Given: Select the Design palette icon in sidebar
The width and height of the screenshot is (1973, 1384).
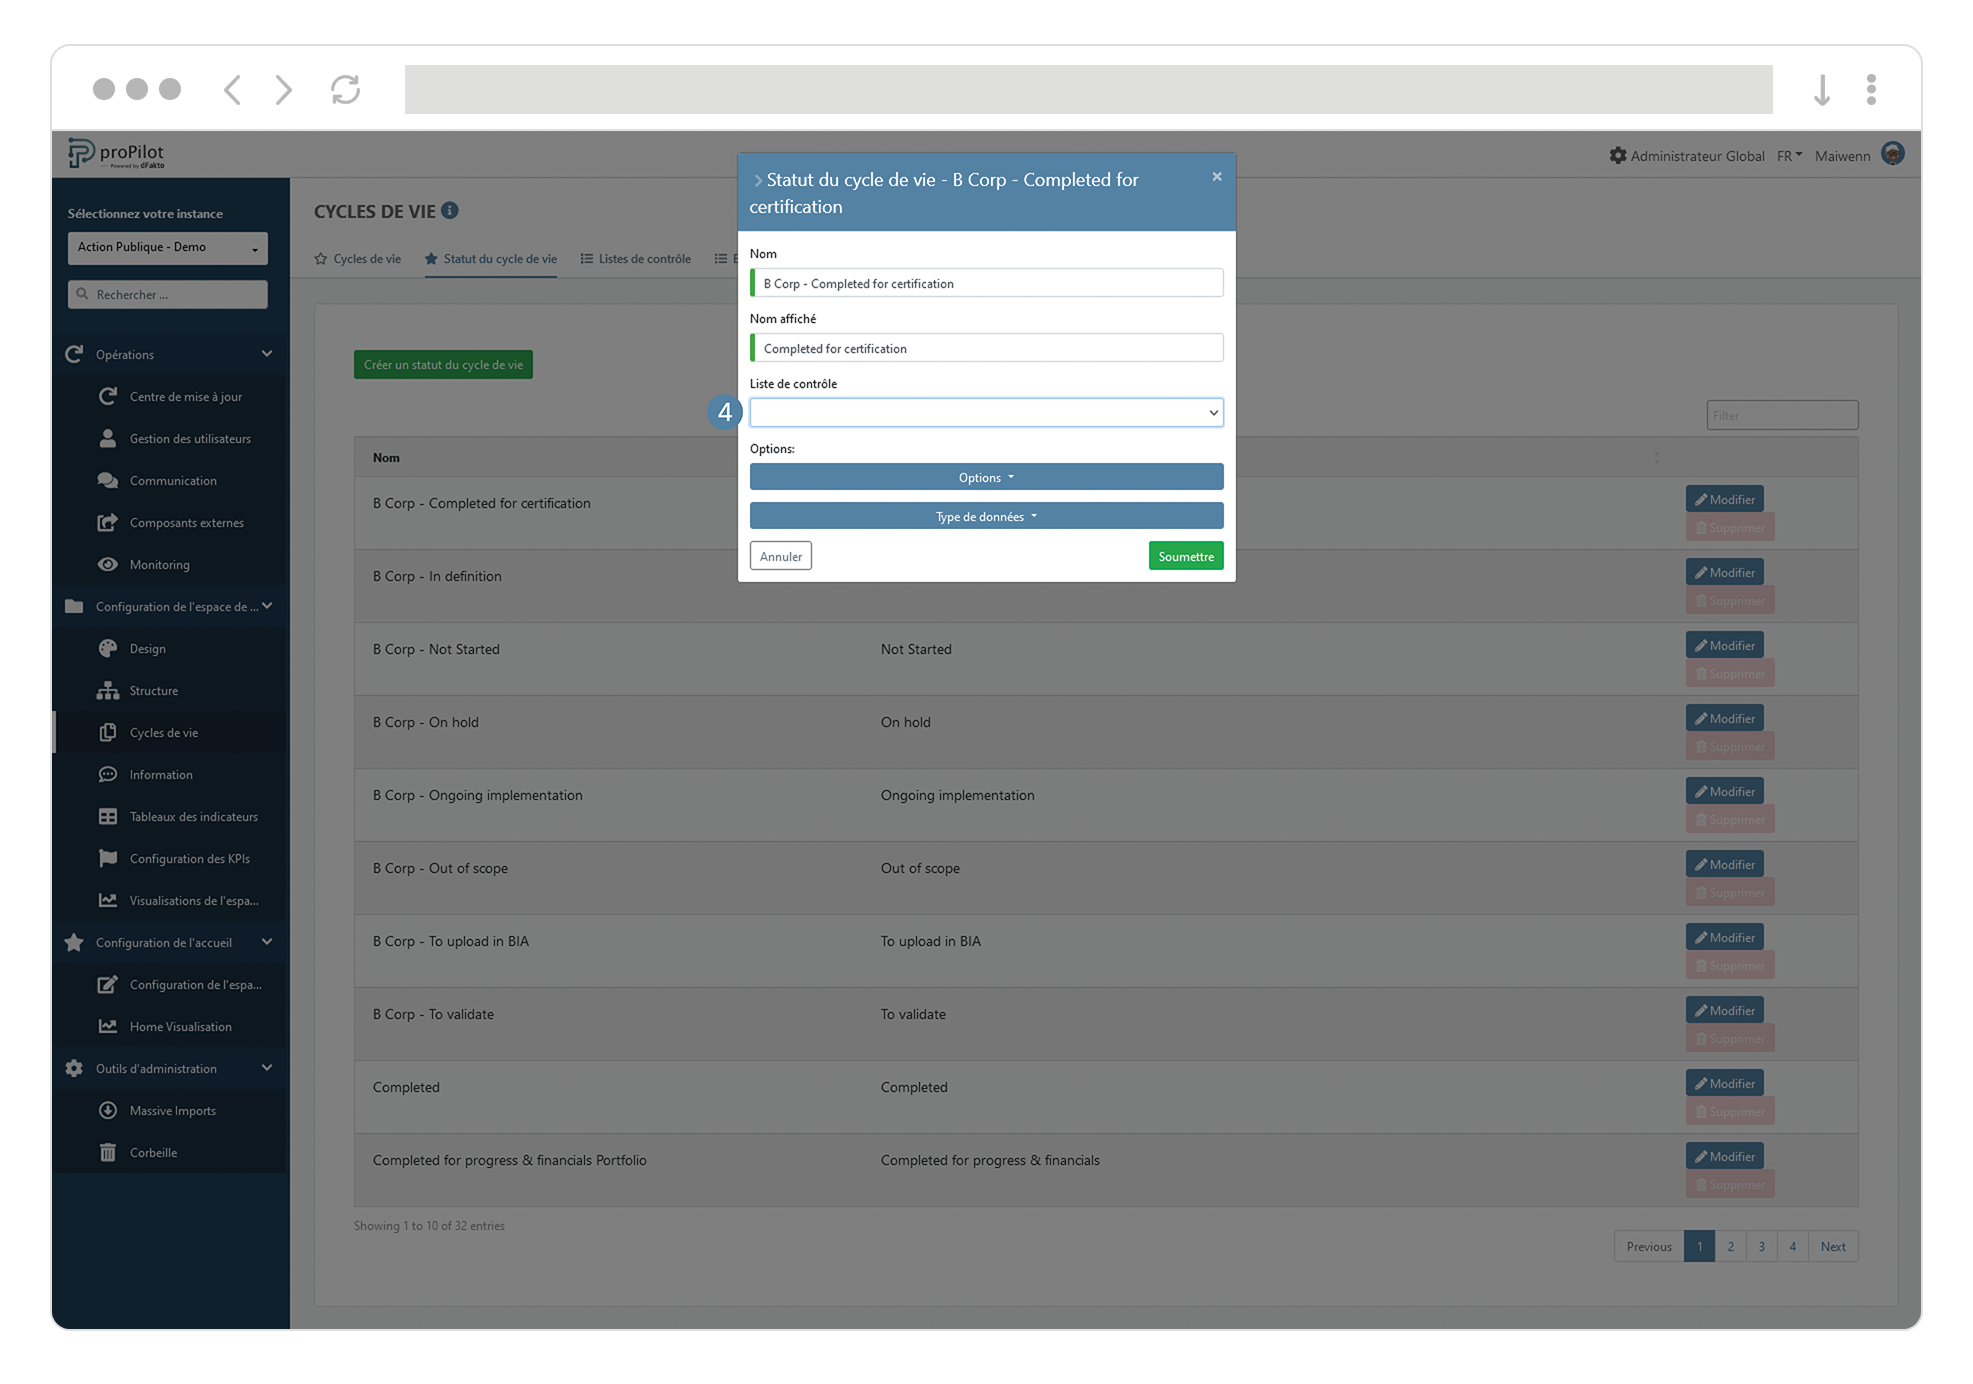Looking at the screenshot, I should click(109, 648).
